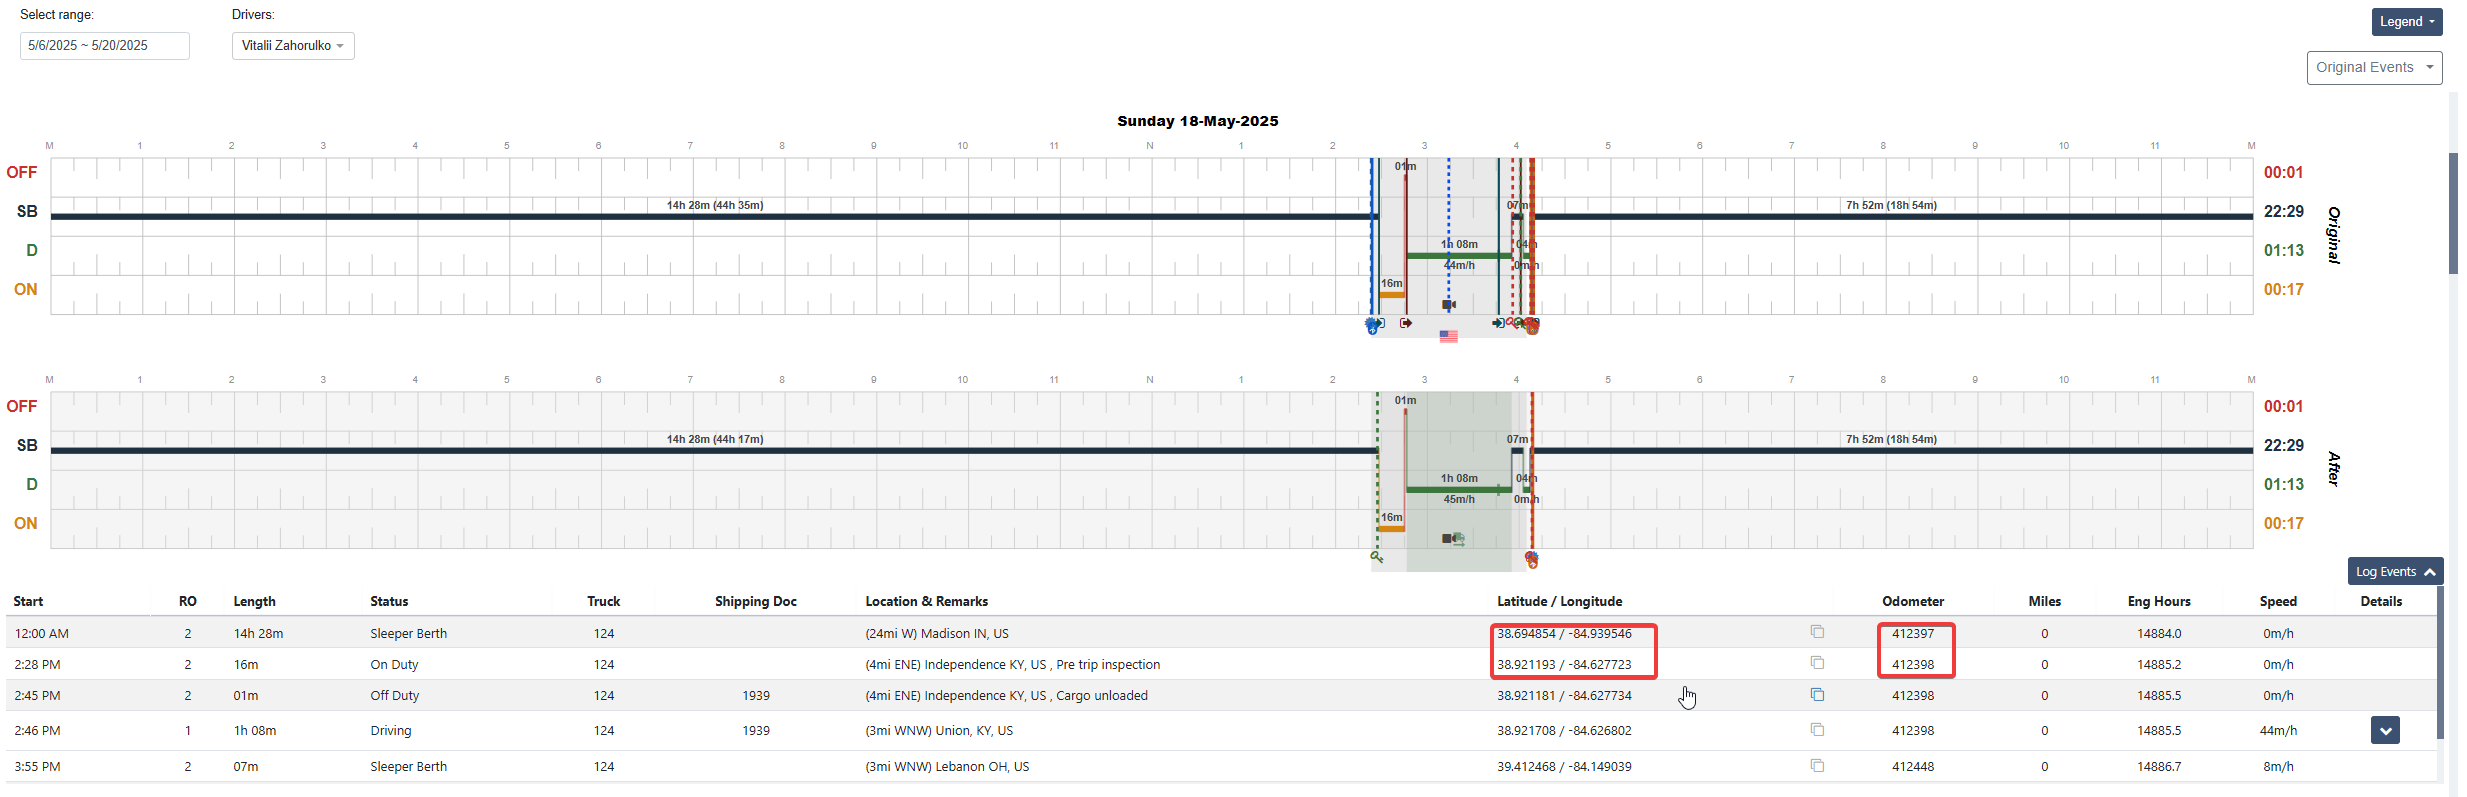Click coordinates 38.921193 / -84.627723

1564,664
